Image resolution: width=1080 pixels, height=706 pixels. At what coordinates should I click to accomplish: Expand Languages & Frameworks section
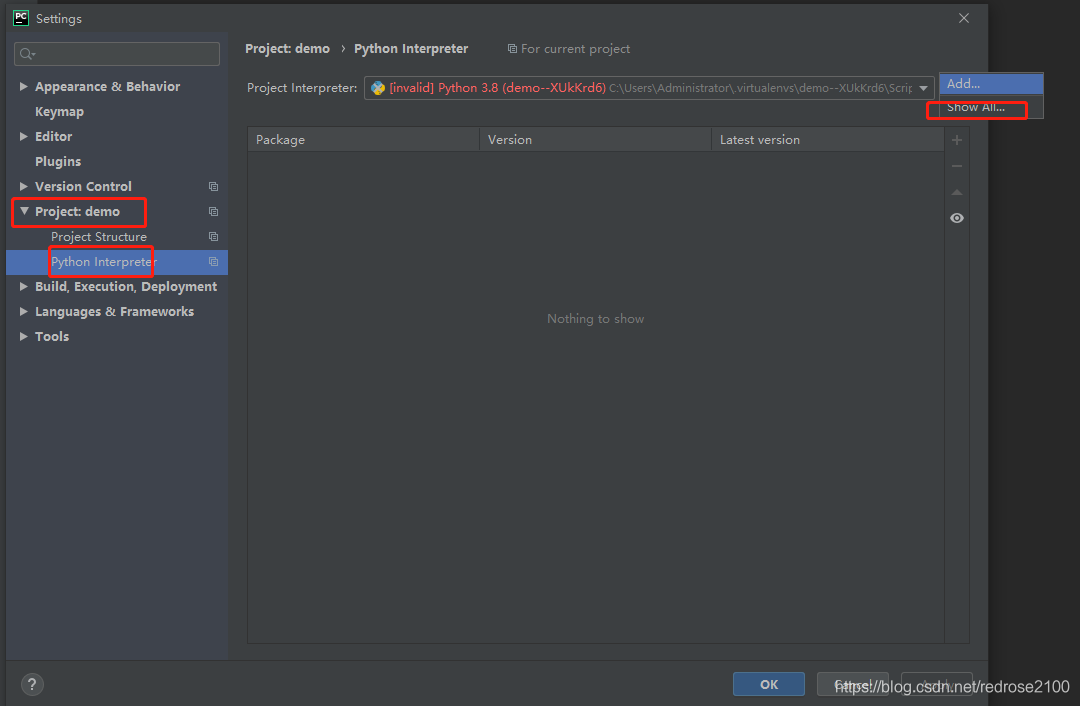(x=23, y=311)
